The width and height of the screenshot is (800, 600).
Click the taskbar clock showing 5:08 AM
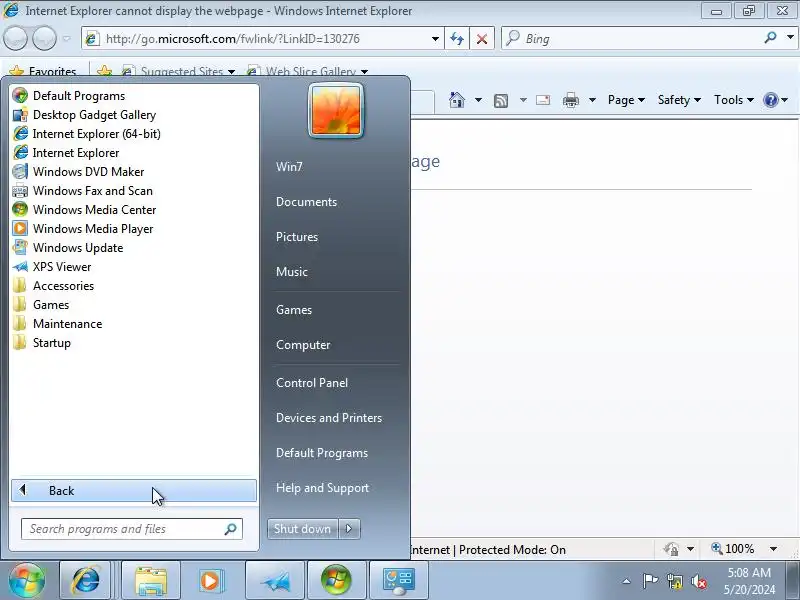pos(749,581)
